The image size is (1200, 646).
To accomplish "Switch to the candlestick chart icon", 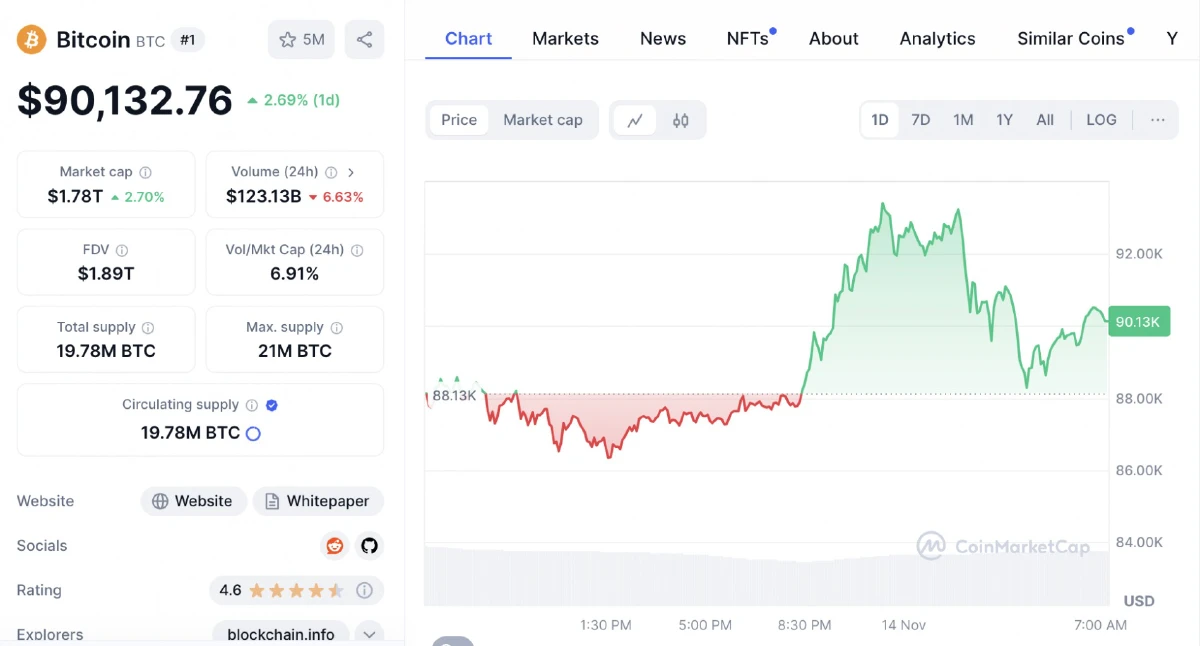I will [681, 120].
